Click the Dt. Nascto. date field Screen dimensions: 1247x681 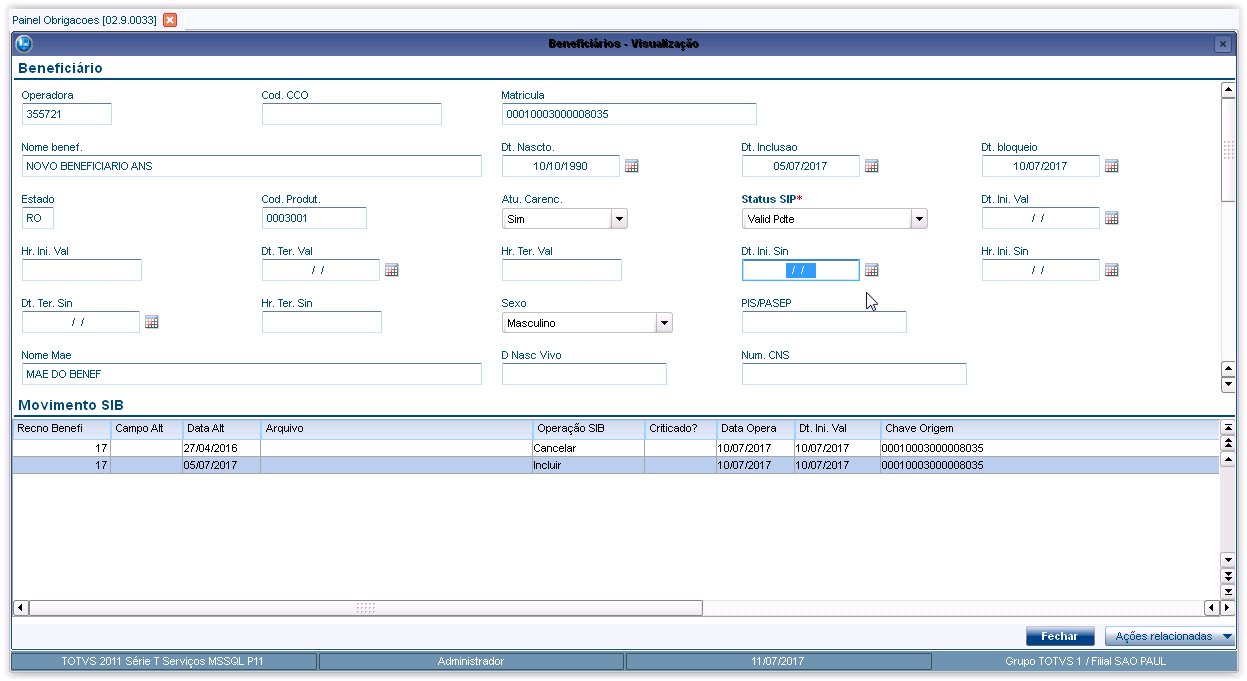pos(561,166)
